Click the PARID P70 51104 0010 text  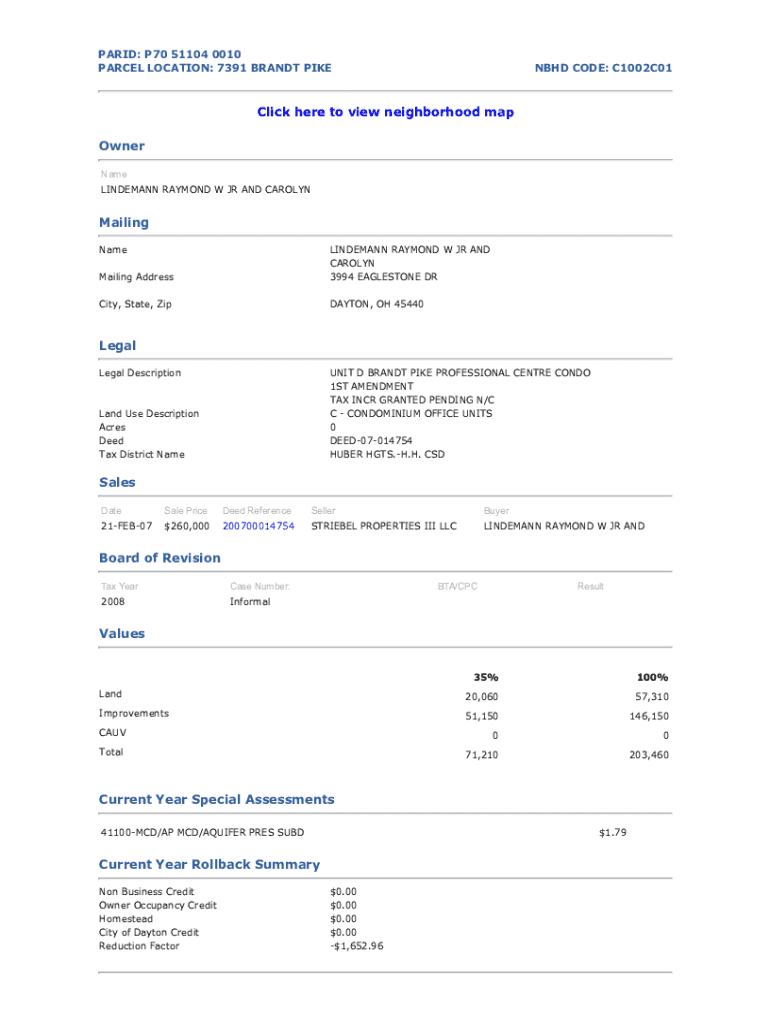coord(169,54)
